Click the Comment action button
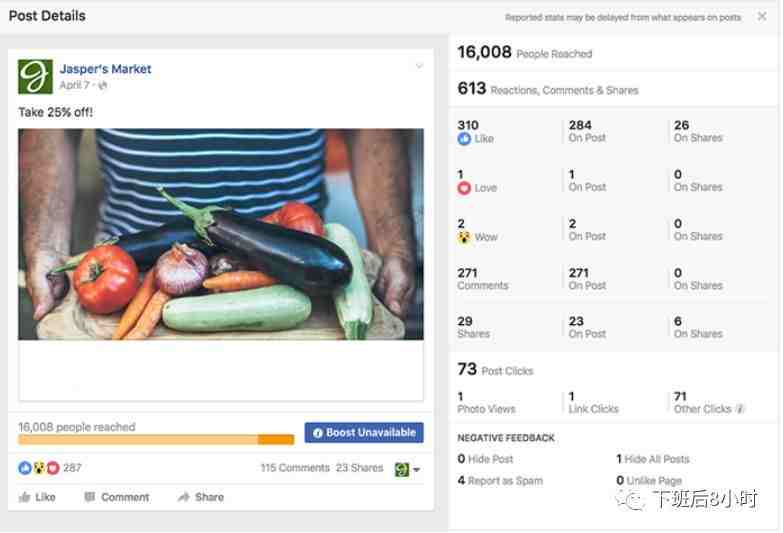 pyautogui.click(x=117, y=497)
